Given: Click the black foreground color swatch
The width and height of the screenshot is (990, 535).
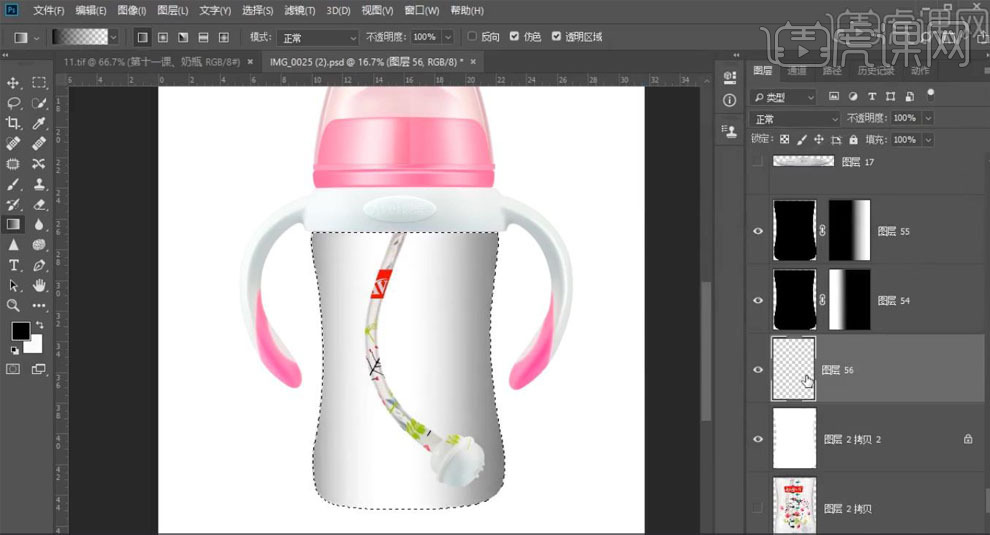Looking at the screenshot, I should pos(20,331).
